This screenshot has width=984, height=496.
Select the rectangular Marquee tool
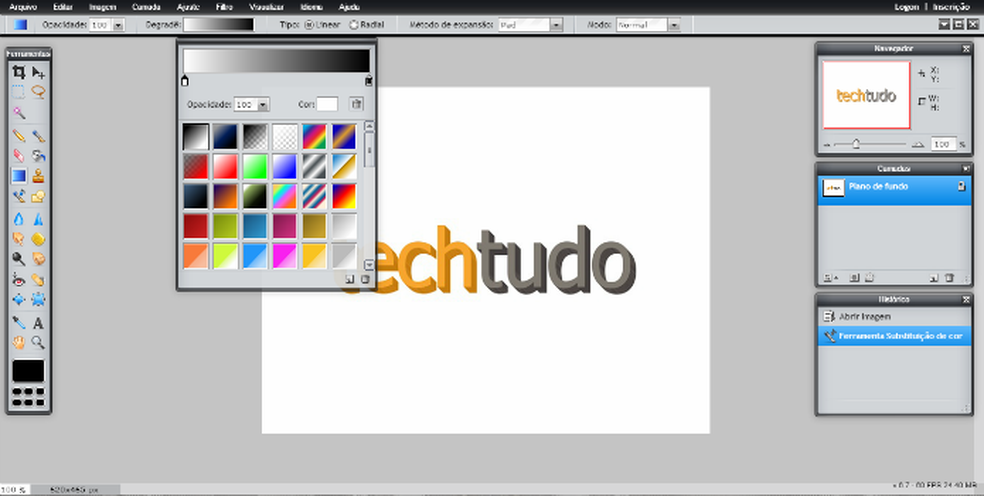(x=19, y=92)
